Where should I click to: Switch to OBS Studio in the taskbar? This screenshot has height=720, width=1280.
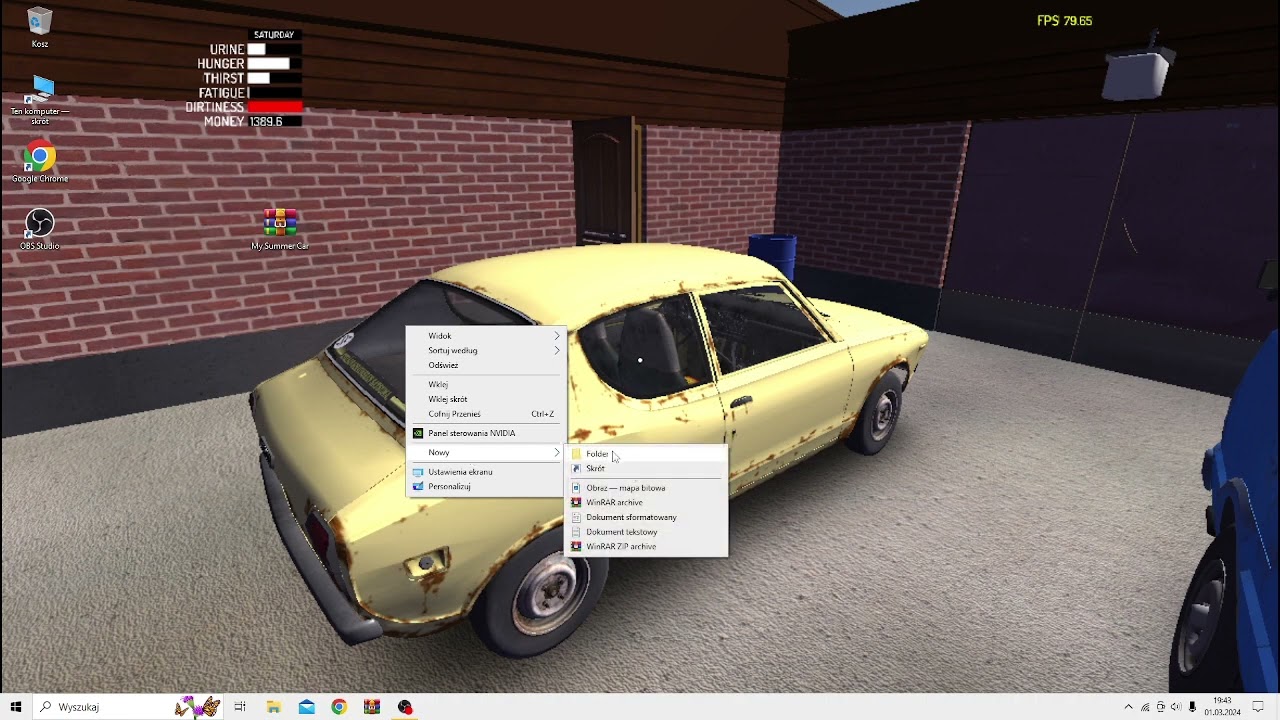(x=405, y=707)
